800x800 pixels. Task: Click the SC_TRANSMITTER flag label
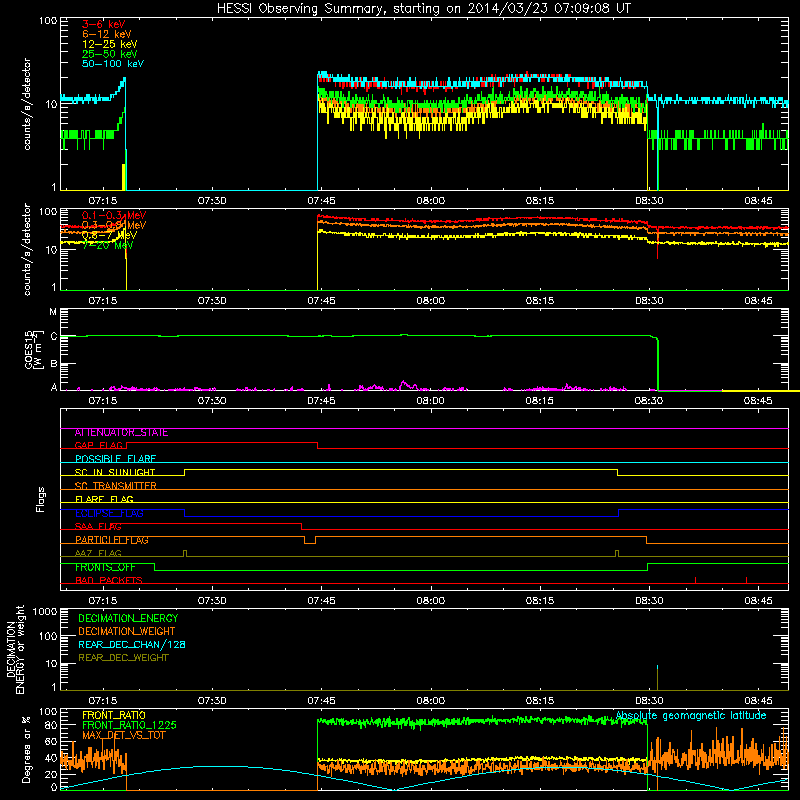(x=116, y=486)
